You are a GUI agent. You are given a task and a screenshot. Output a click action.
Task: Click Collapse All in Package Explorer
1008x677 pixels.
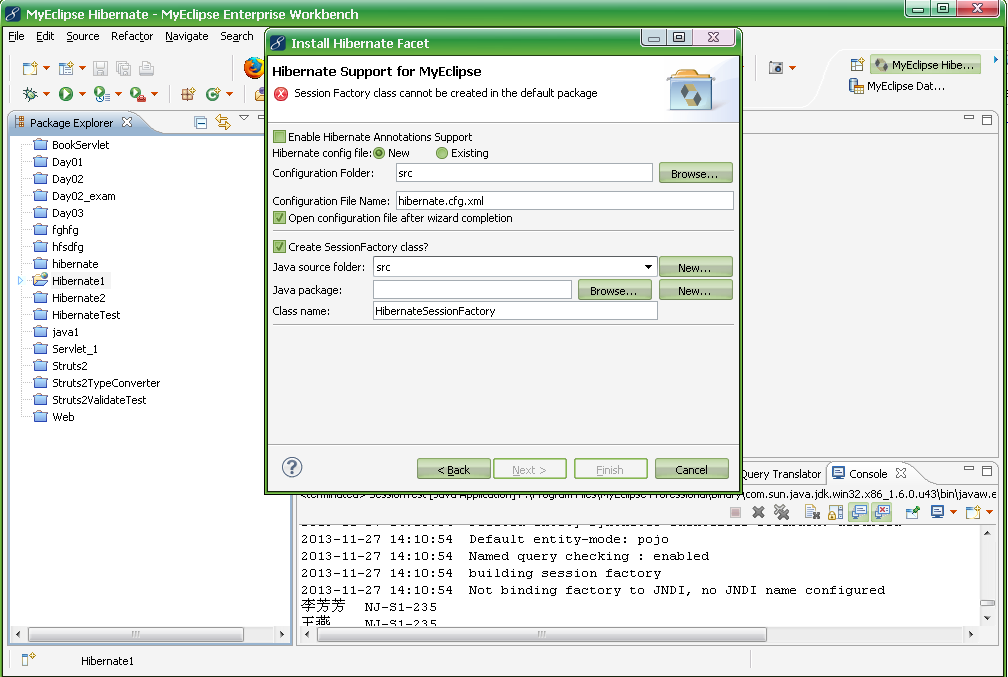(x=201, y=122)
